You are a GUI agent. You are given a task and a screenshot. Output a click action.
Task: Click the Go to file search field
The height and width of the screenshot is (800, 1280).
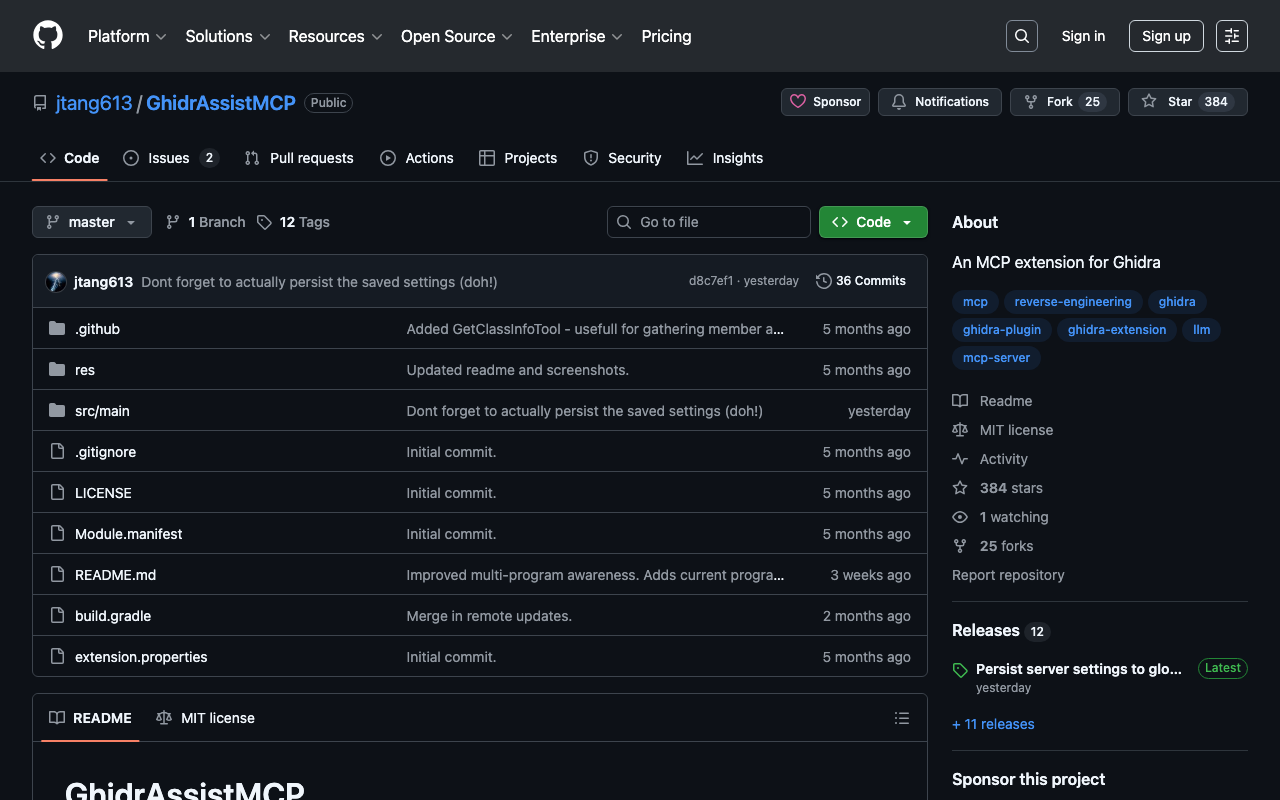click(709, 222)
